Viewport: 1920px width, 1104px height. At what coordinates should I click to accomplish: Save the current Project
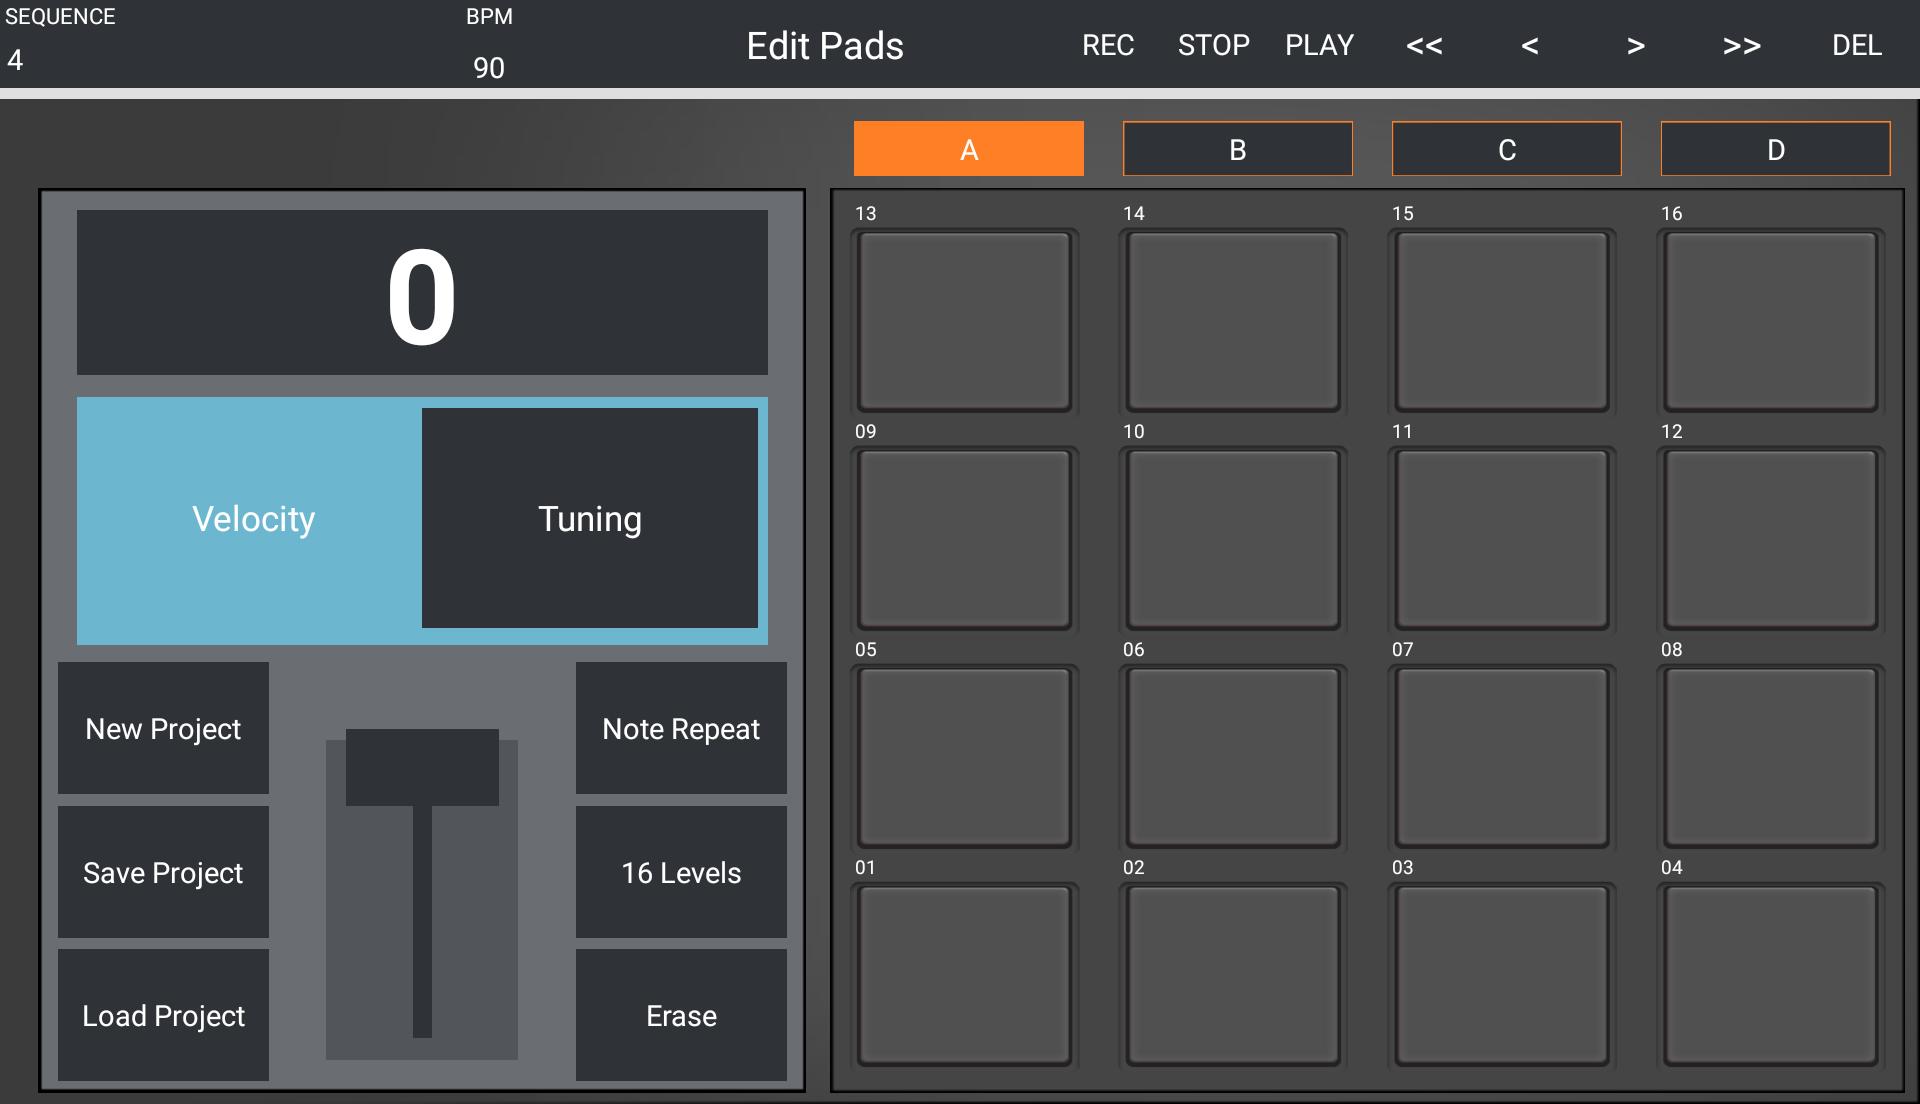pyautogui.click(x=163, y=872)
